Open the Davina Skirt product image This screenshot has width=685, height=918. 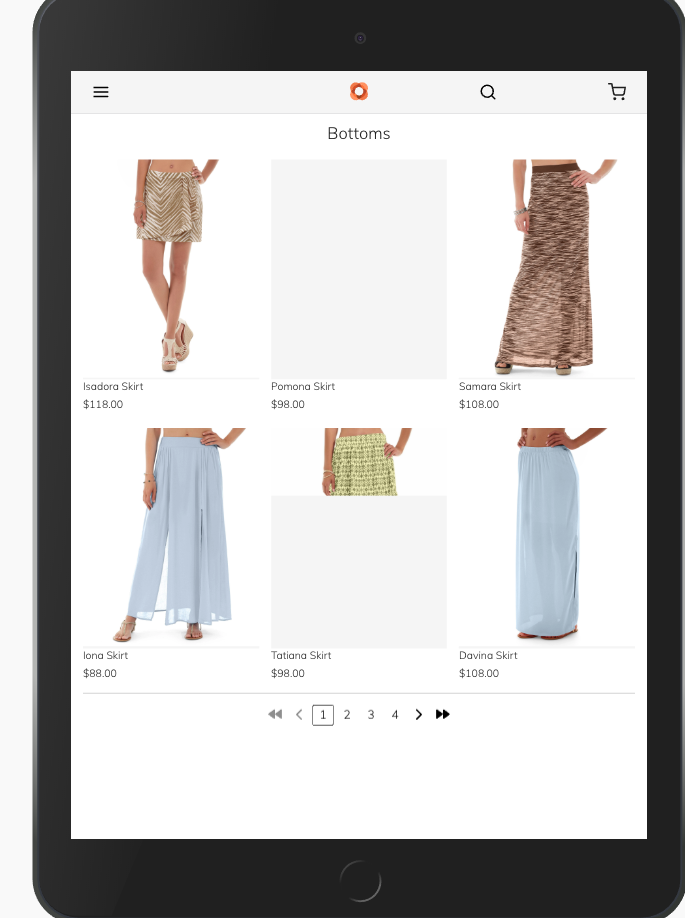547,537
